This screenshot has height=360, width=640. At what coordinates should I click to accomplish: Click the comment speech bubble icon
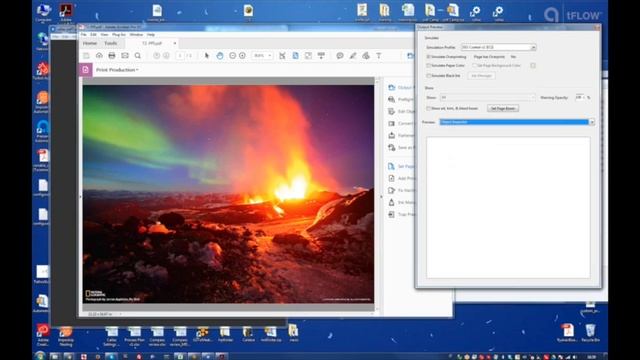point(340,56)
